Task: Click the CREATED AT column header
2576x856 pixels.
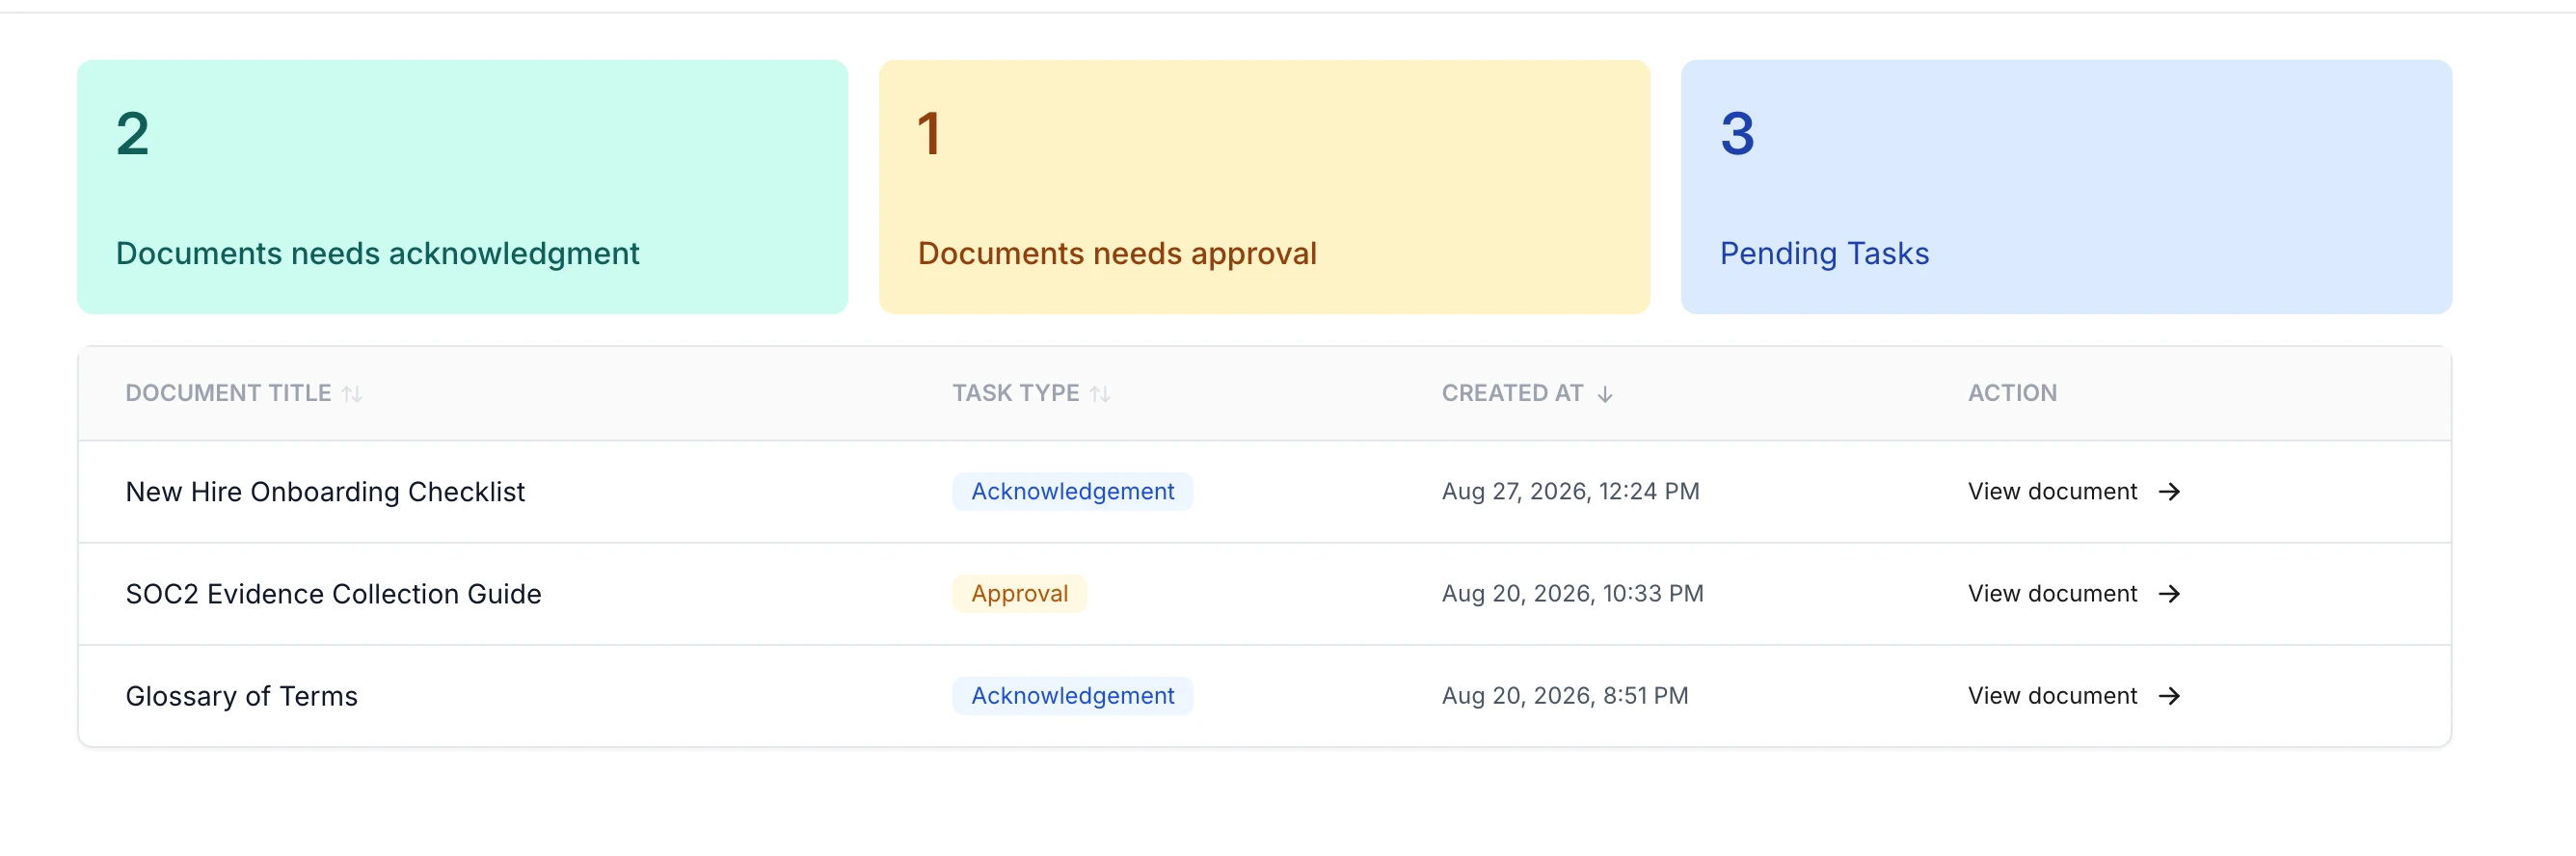Action: 1512,394
